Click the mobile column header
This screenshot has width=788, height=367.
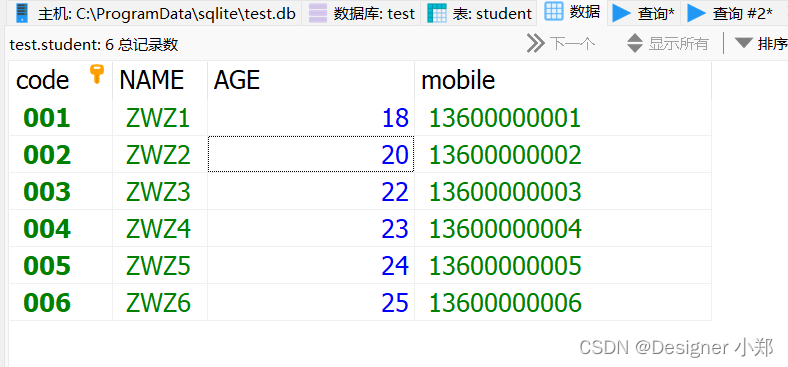pyautogui.click(x=563, y=80)
